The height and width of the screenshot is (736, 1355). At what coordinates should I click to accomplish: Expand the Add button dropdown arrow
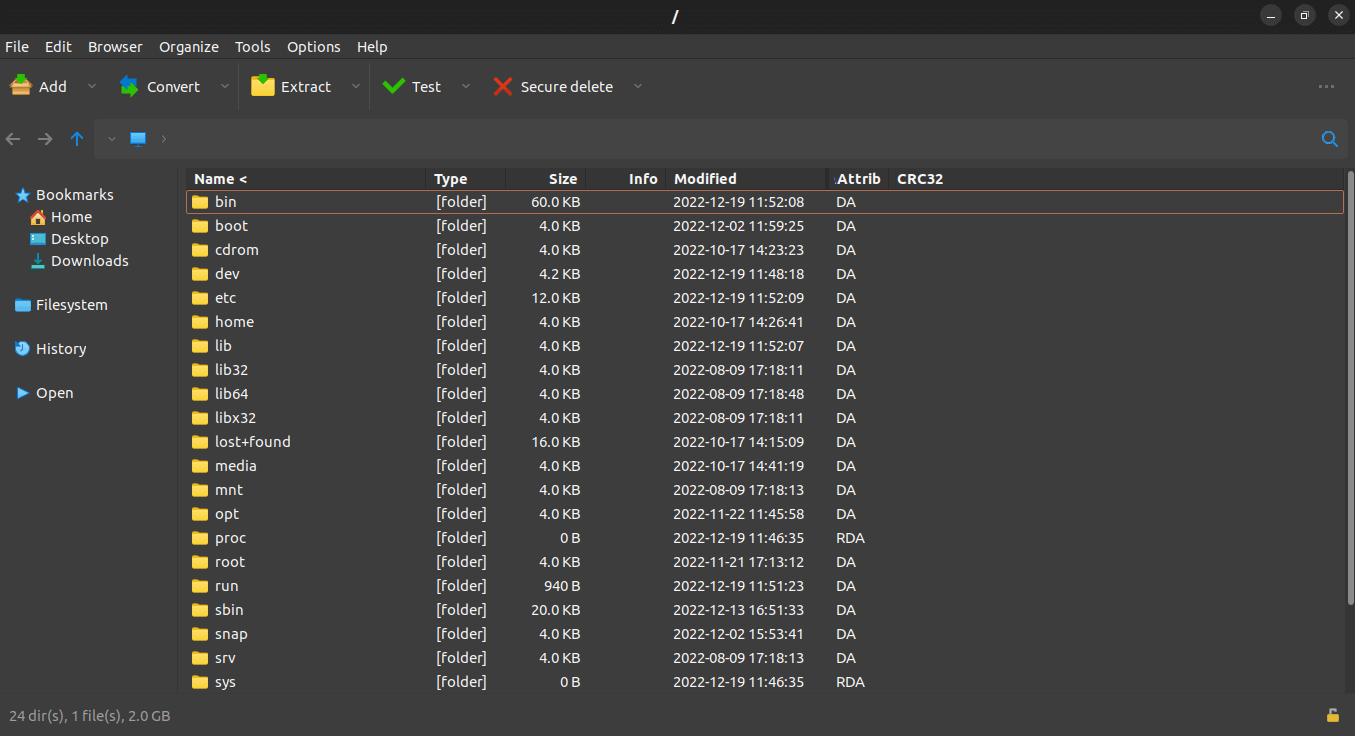[x=92, y=87]
